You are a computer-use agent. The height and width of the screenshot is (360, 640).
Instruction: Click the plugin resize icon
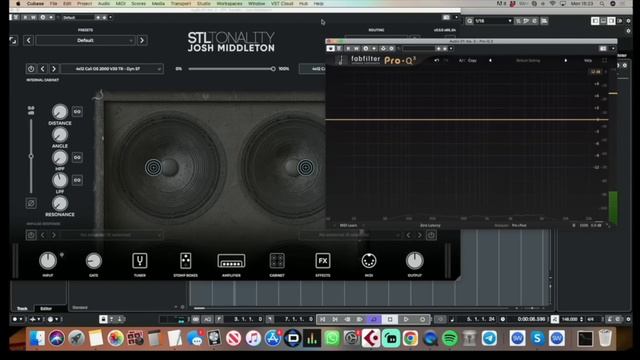(x=13, y=40)
